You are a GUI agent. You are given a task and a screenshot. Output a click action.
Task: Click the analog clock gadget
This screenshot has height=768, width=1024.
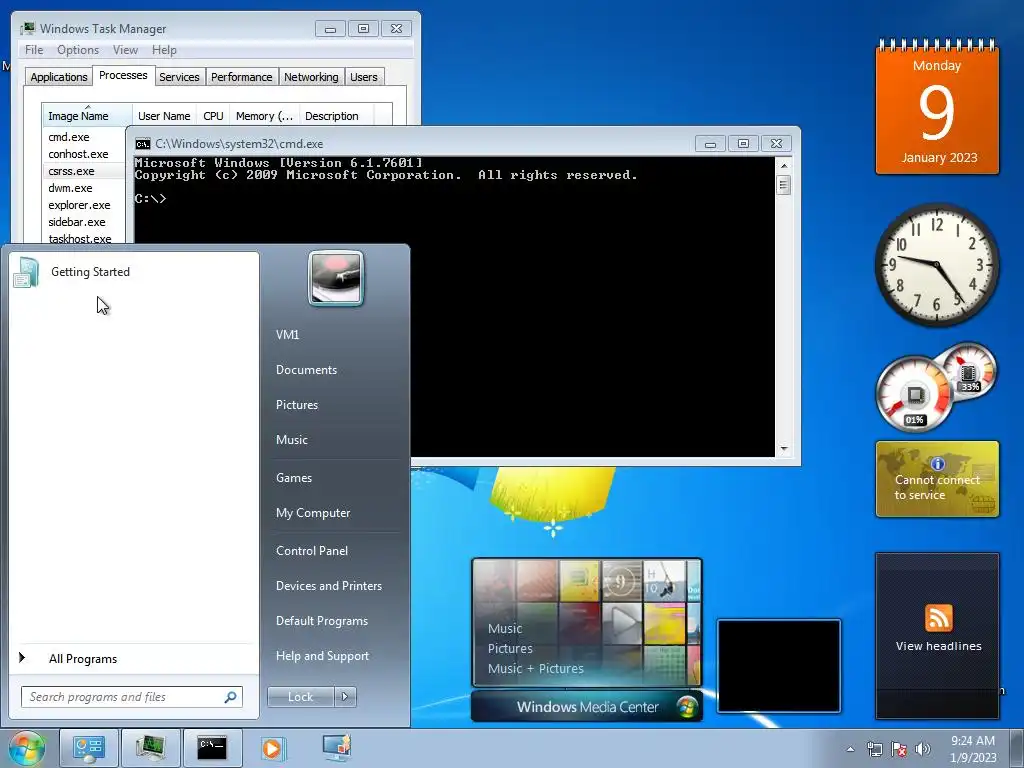937,264
